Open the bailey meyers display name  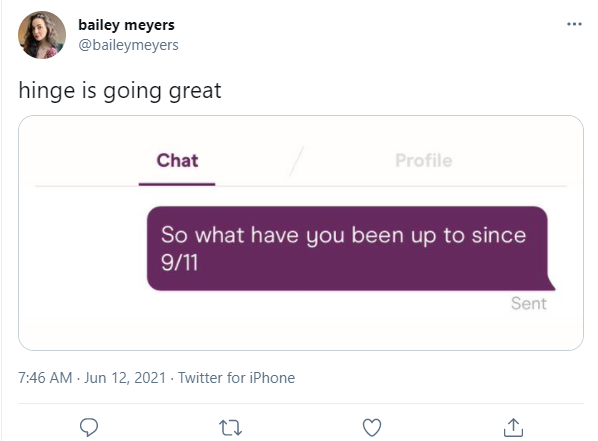click(126, 25)
